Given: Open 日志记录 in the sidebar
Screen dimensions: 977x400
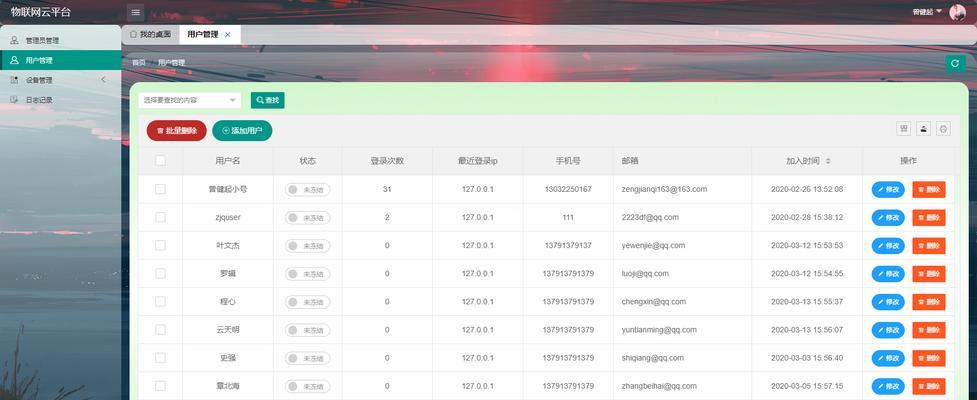Looking at the screenshot, I should click(x=60, y=100).
